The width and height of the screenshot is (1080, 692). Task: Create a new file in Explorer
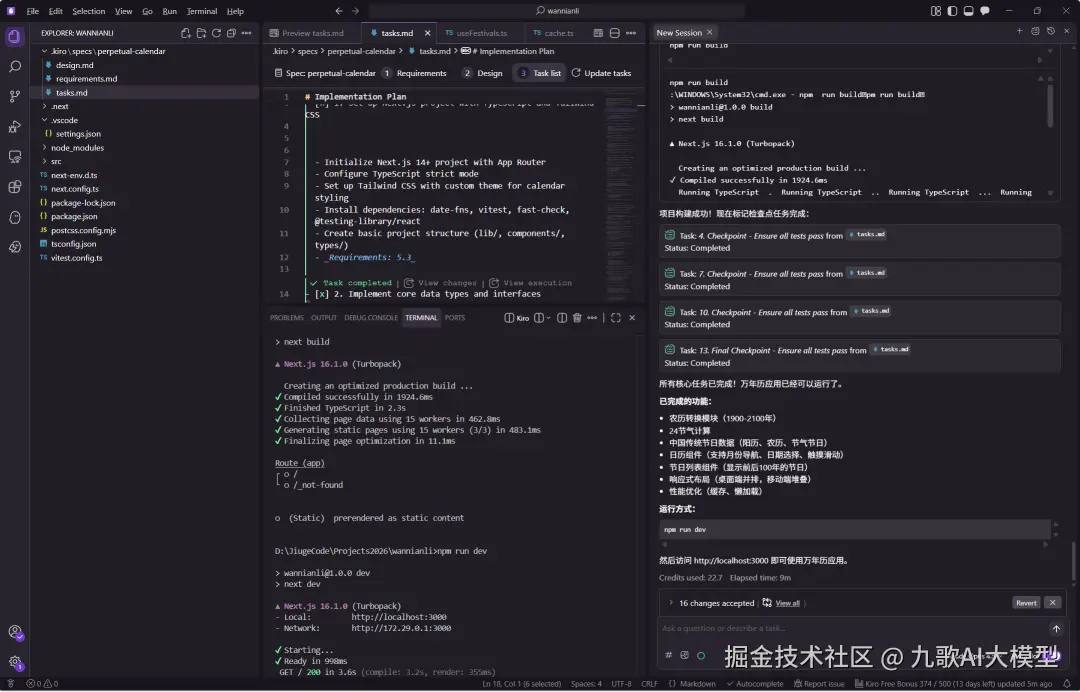(186, 33)
